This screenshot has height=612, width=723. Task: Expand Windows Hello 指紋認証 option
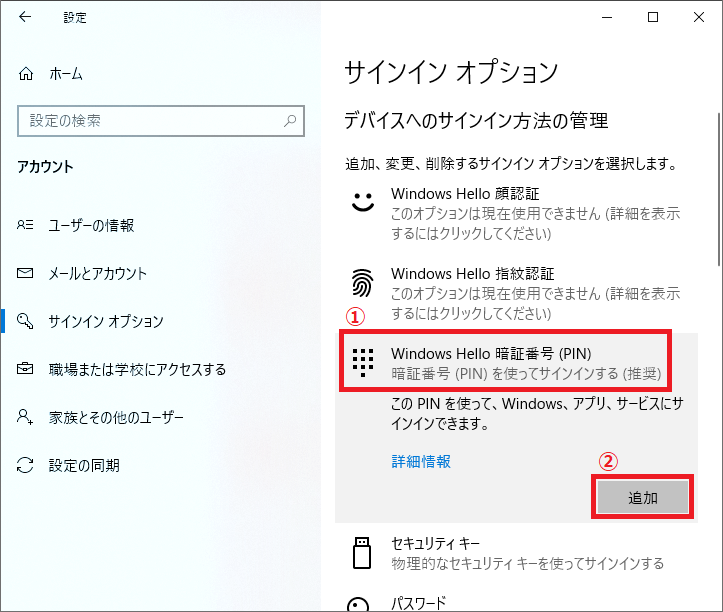coord(516,293)
